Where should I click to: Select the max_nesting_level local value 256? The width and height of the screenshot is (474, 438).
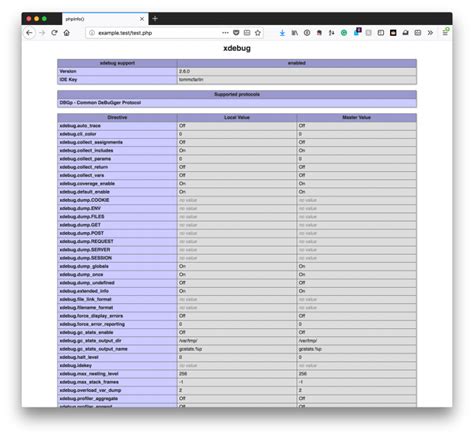pyautogui.click(x=183, y=374)
